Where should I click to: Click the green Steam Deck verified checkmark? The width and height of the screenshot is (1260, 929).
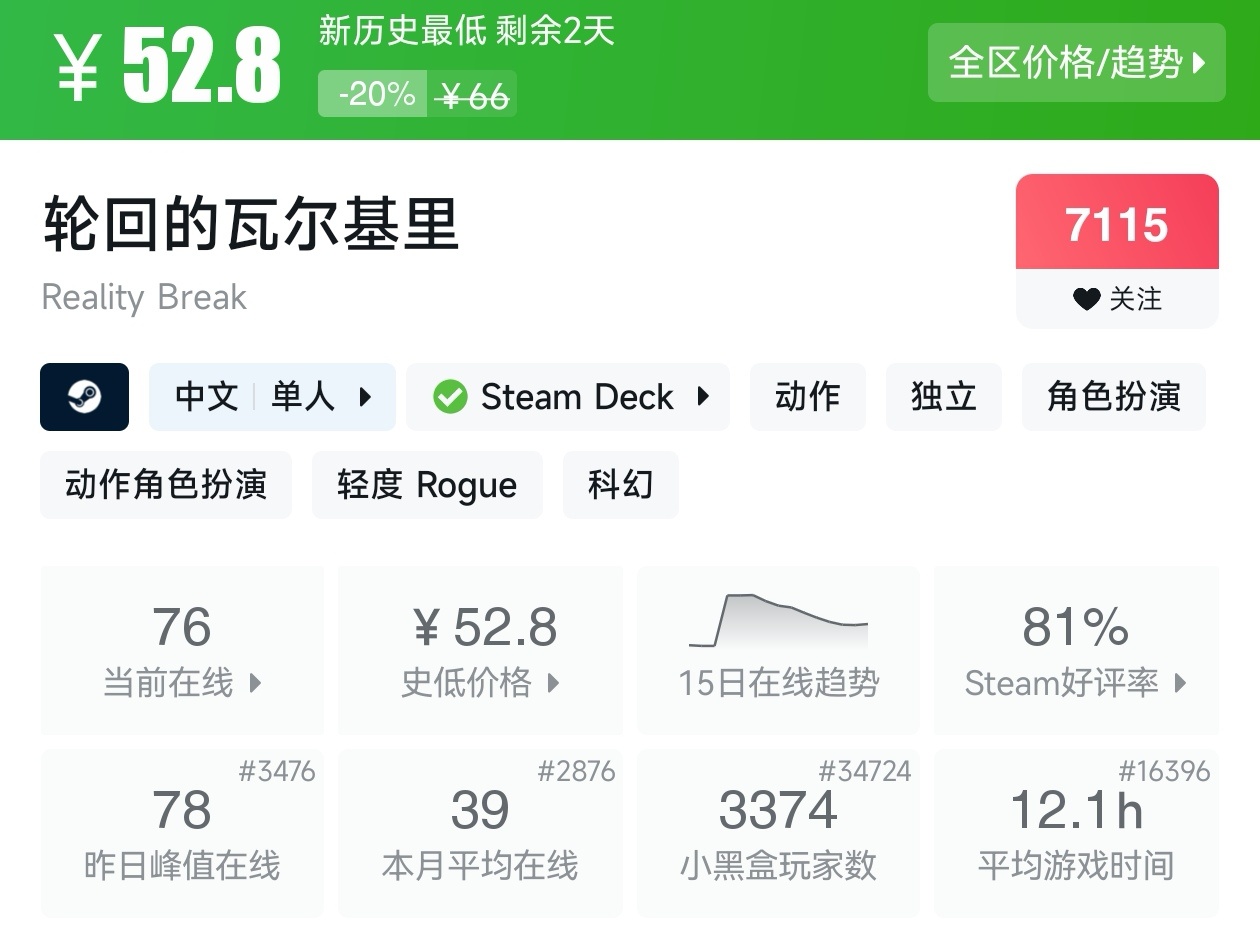point(450,397)
